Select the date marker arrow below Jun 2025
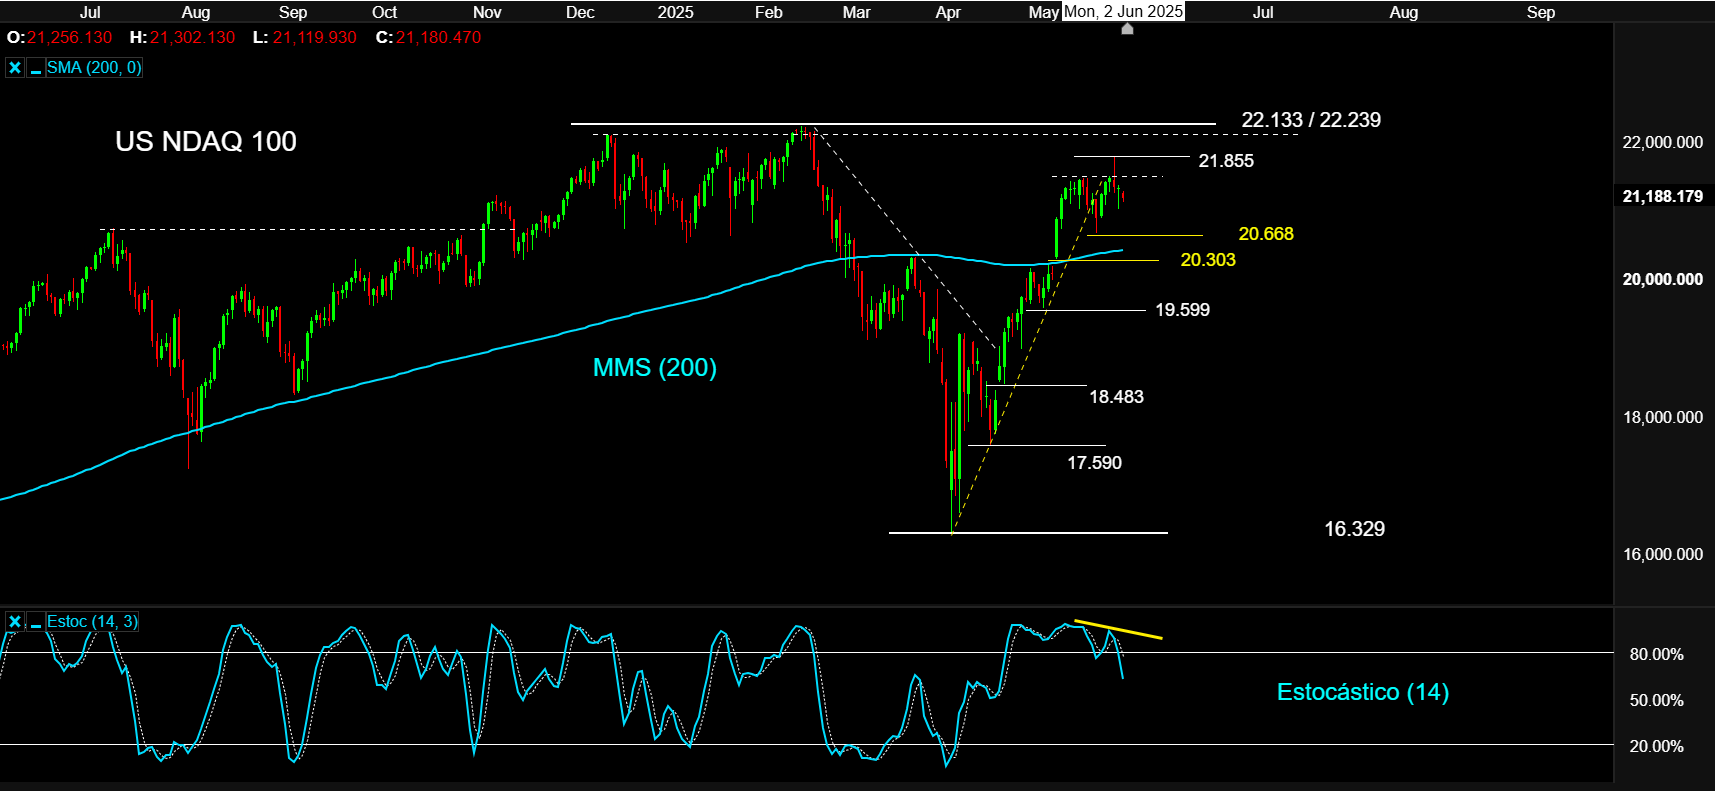The height and width of the screenshot is (791, 1715). pos(1127,29)
